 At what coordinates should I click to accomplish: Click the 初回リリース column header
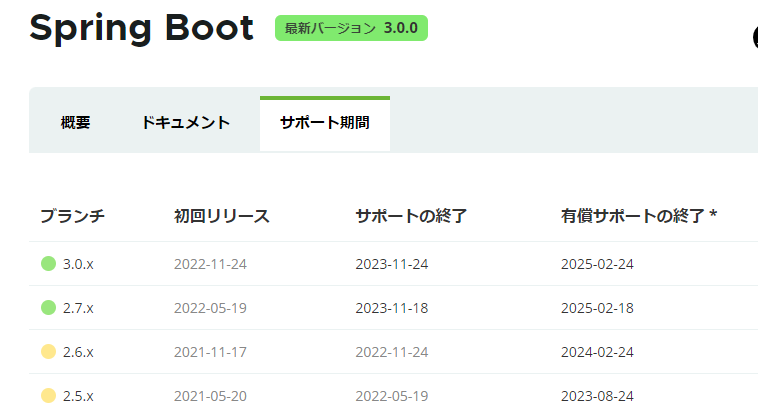pos(222,216)
